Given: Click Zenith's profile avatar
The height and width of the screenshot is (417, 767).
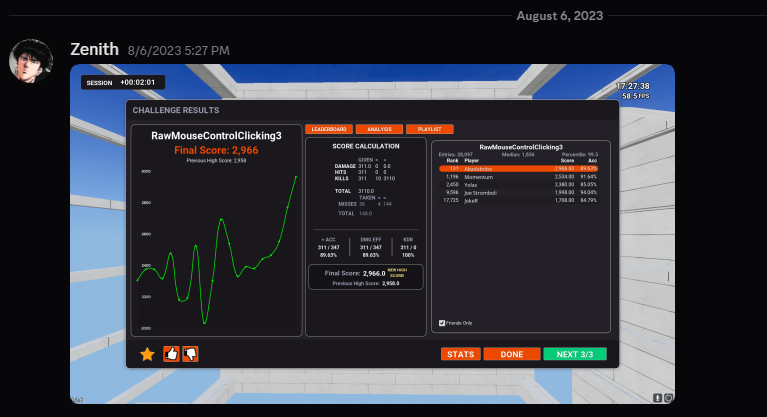Looking at the screenshot, I should tap(31, 61).
